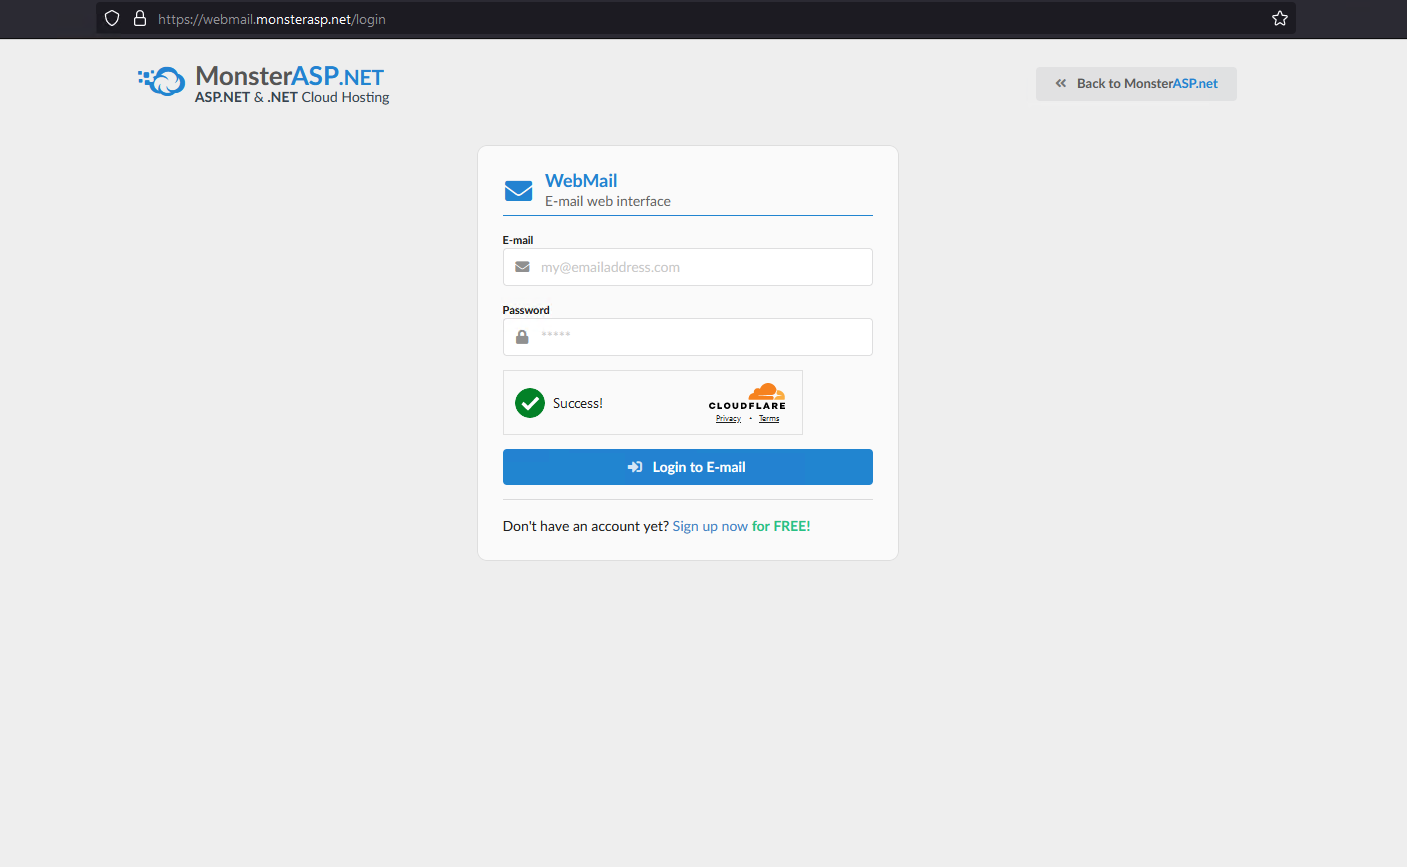Open Cloudflare Terms link
This screenshot has width=1407, height=867.
769,419
